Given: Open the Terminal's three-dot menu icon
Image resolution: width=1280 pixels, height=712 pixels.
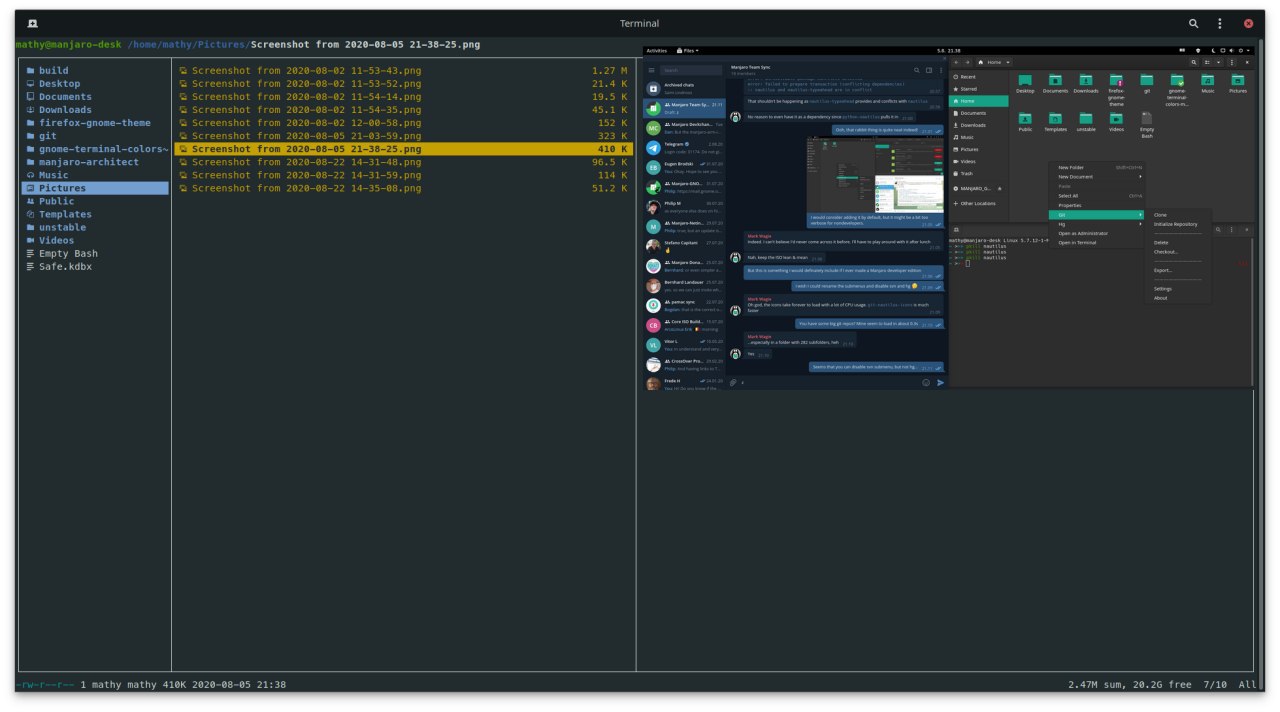Looking at the screenshot, I should click(1218, 22).
